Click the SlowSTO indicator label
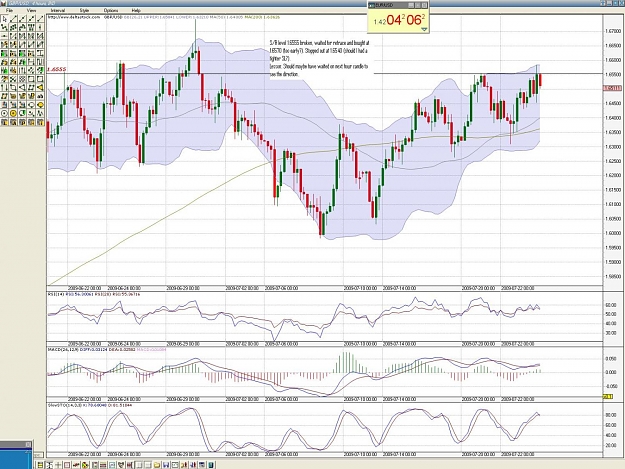The width and height of the screenshot is (625, 469). pos(65,405)
